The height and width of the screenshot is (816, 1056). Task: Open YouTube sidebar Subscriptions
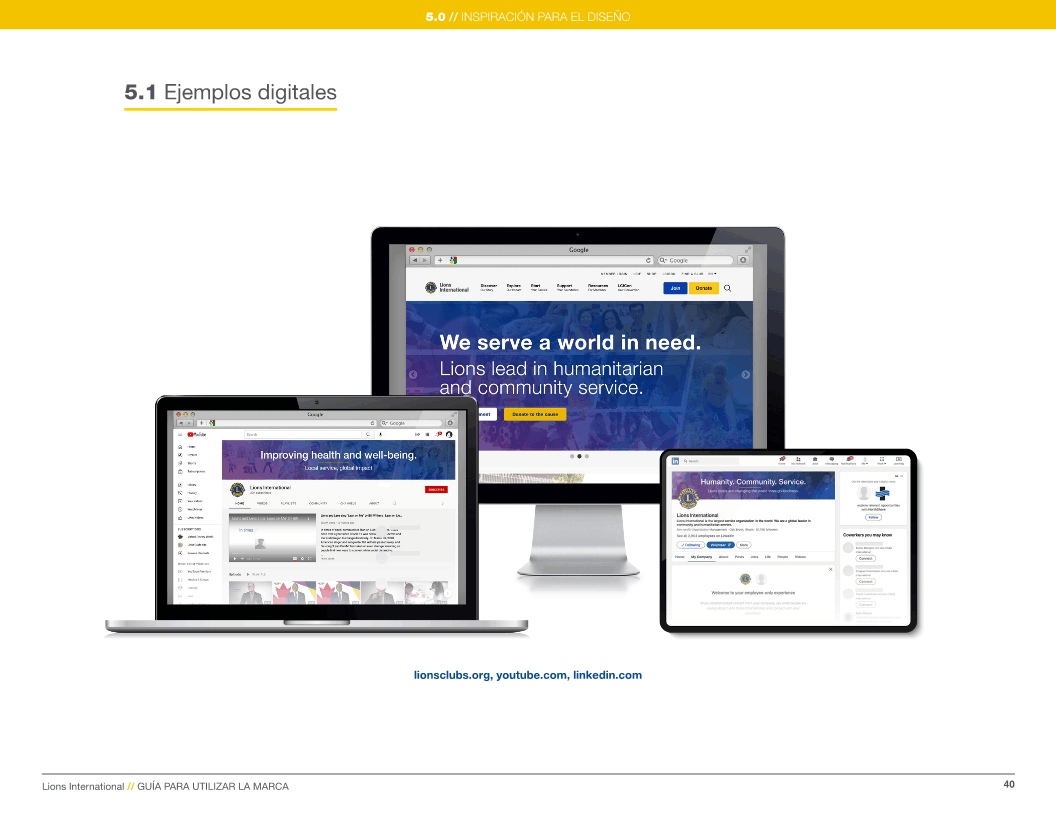(x=191, y=471)
